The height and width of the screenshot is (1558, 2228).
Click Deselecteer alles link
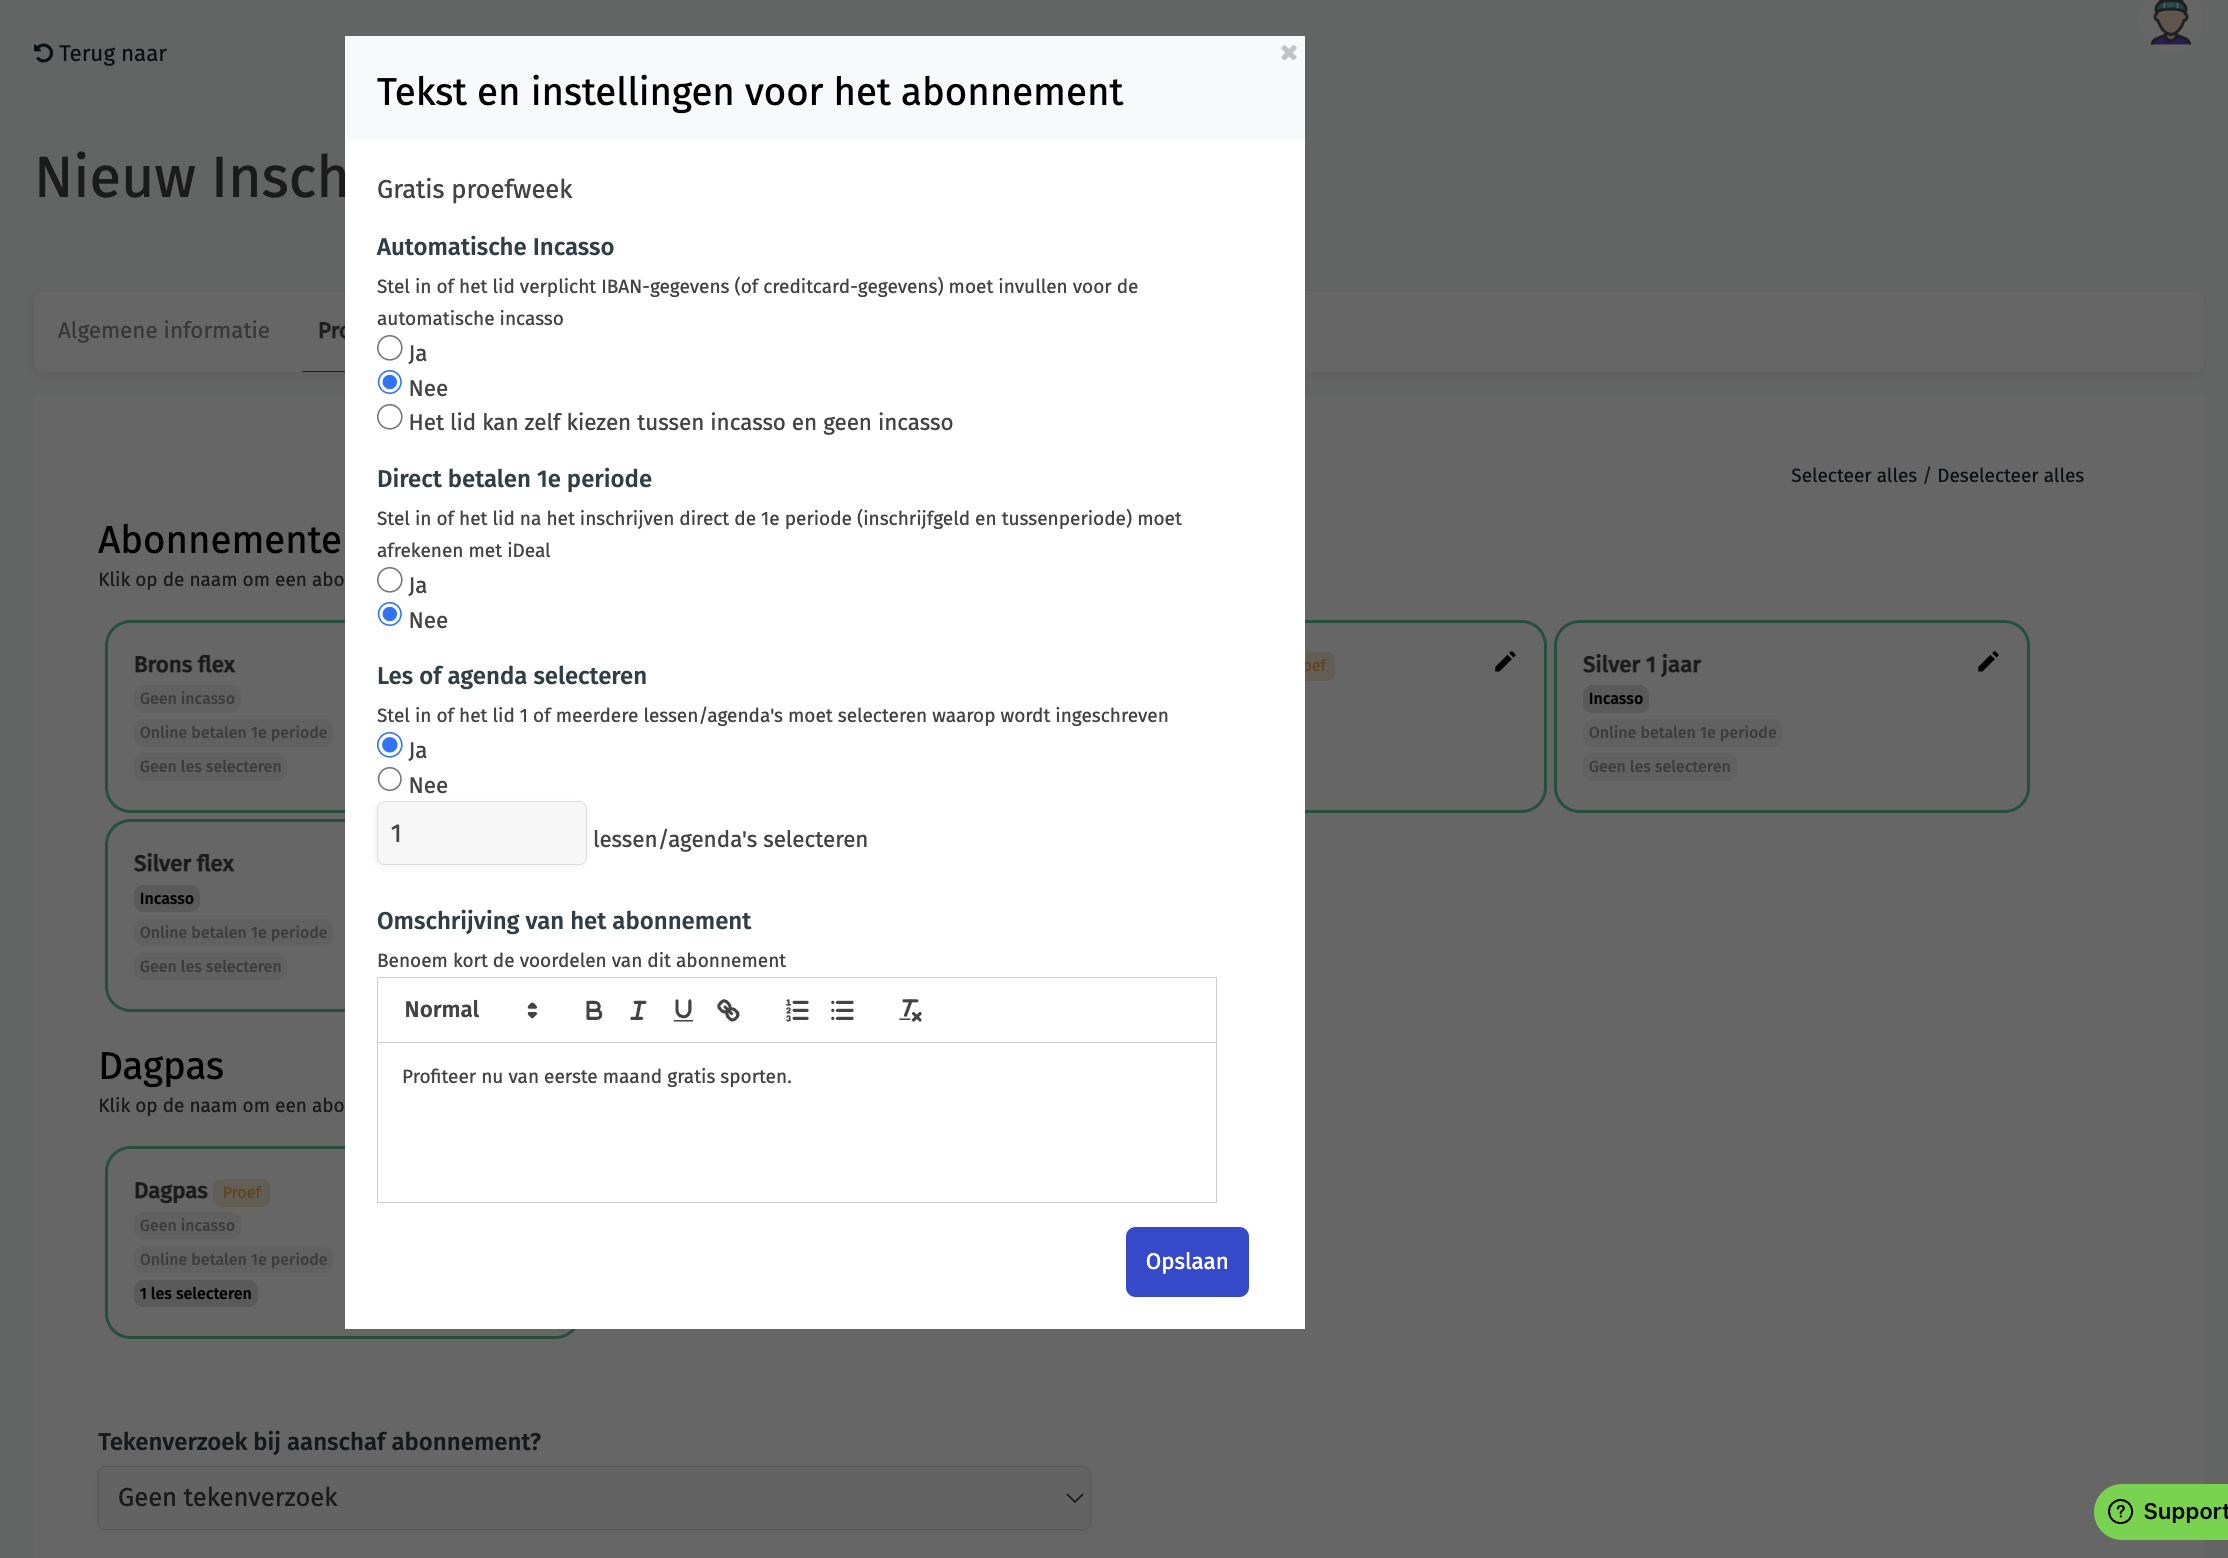(2010, 476)
